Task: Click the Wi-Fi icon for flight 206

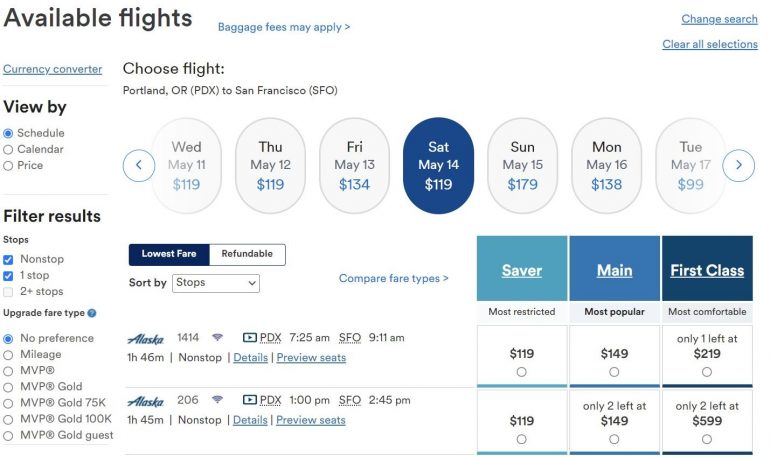Action: (218, 400)
